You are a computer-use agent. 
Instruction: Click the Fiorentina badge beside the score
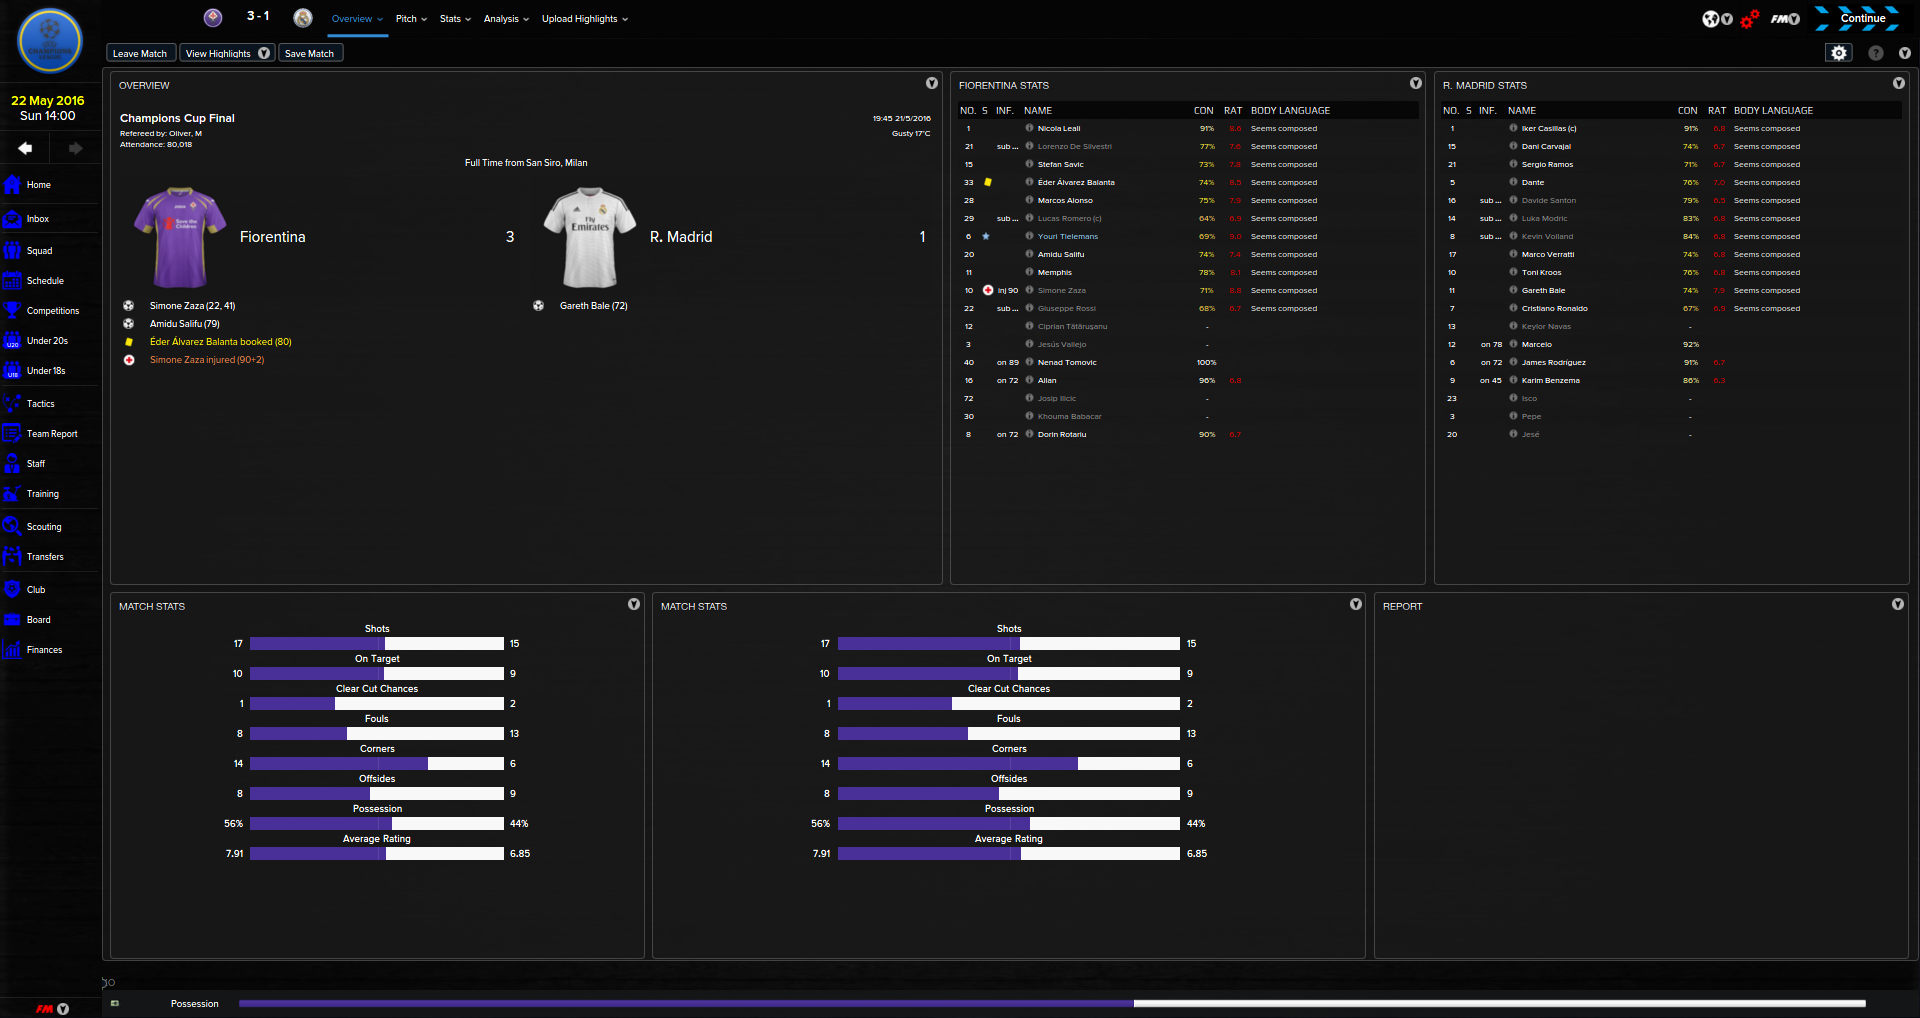(213, 17)
